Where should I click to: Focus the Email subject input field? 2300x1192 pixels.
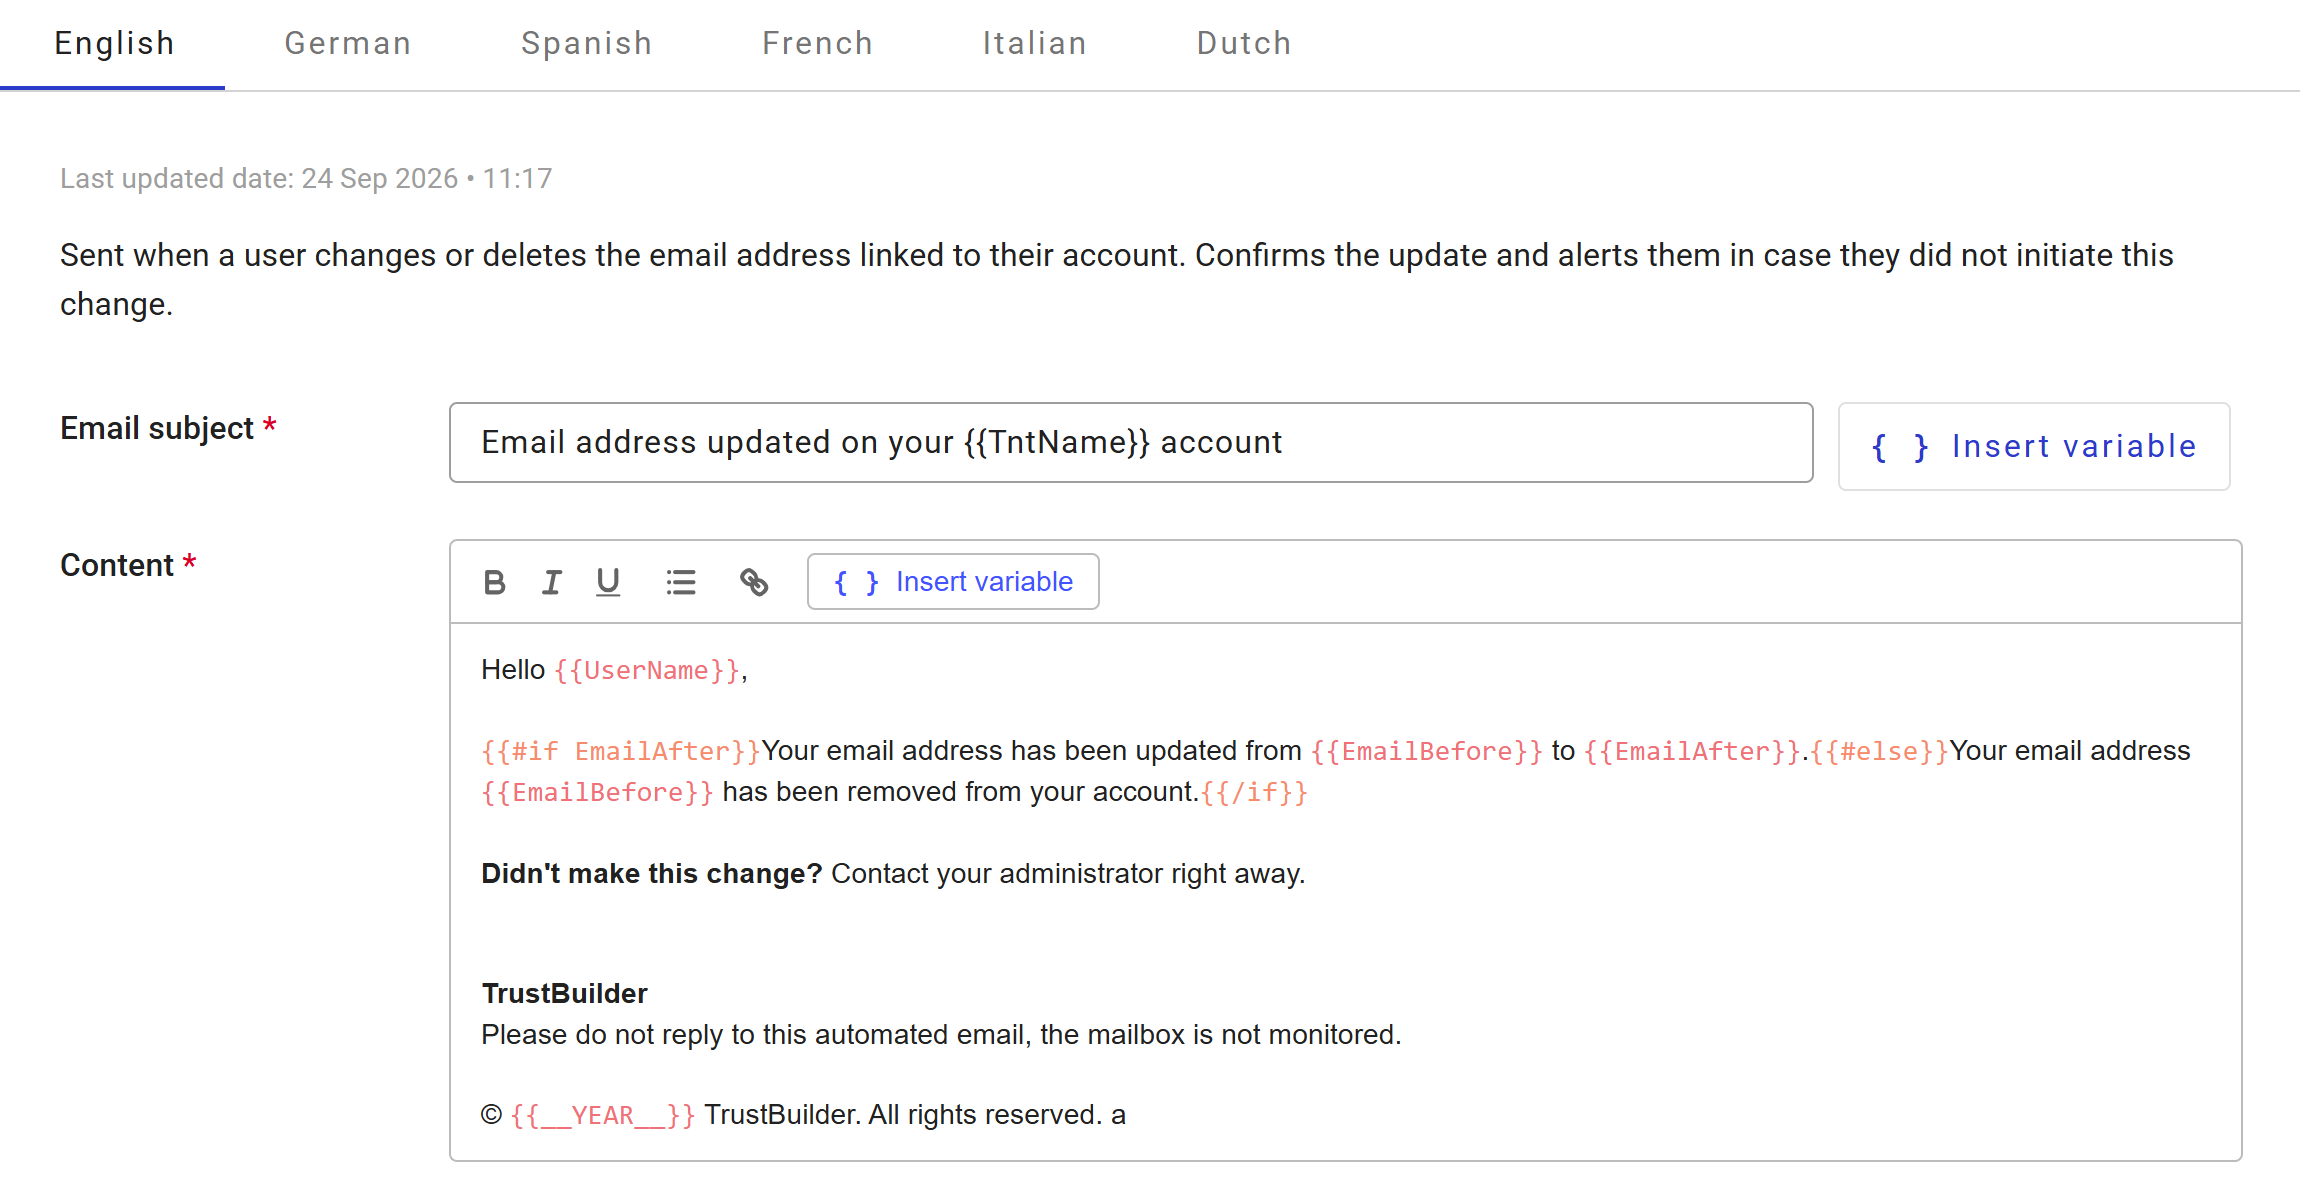(1131, 443)
